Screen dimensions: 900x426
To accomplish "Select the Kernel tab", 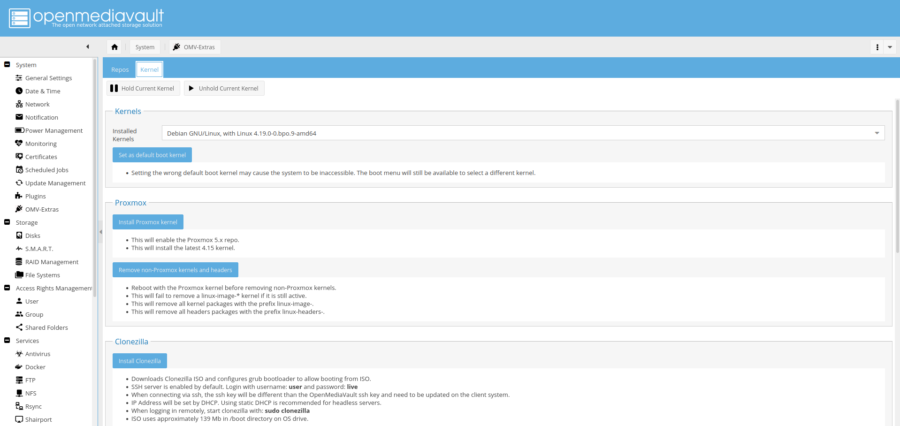I will [x=149, y=69].
